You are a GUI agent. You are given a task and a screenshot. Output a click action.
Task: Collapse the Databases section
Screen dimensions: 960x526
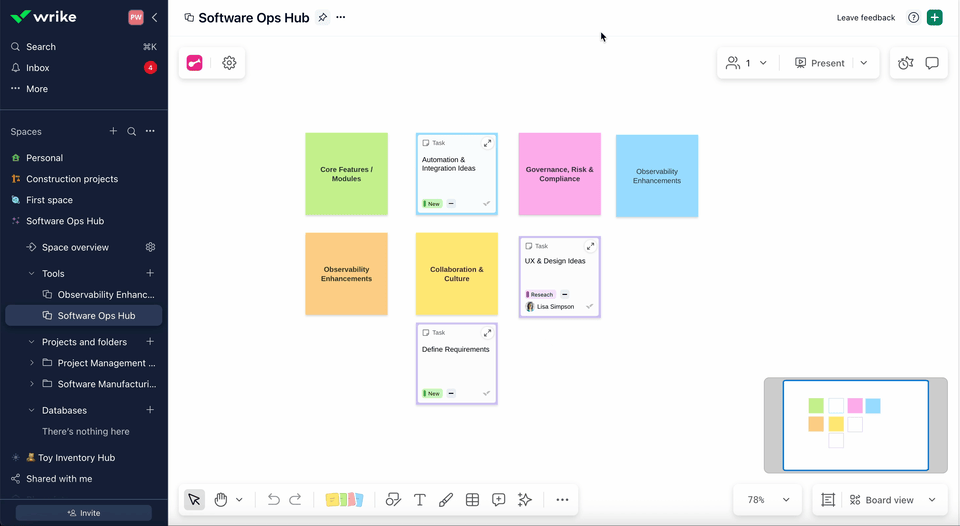pos(32,410)
